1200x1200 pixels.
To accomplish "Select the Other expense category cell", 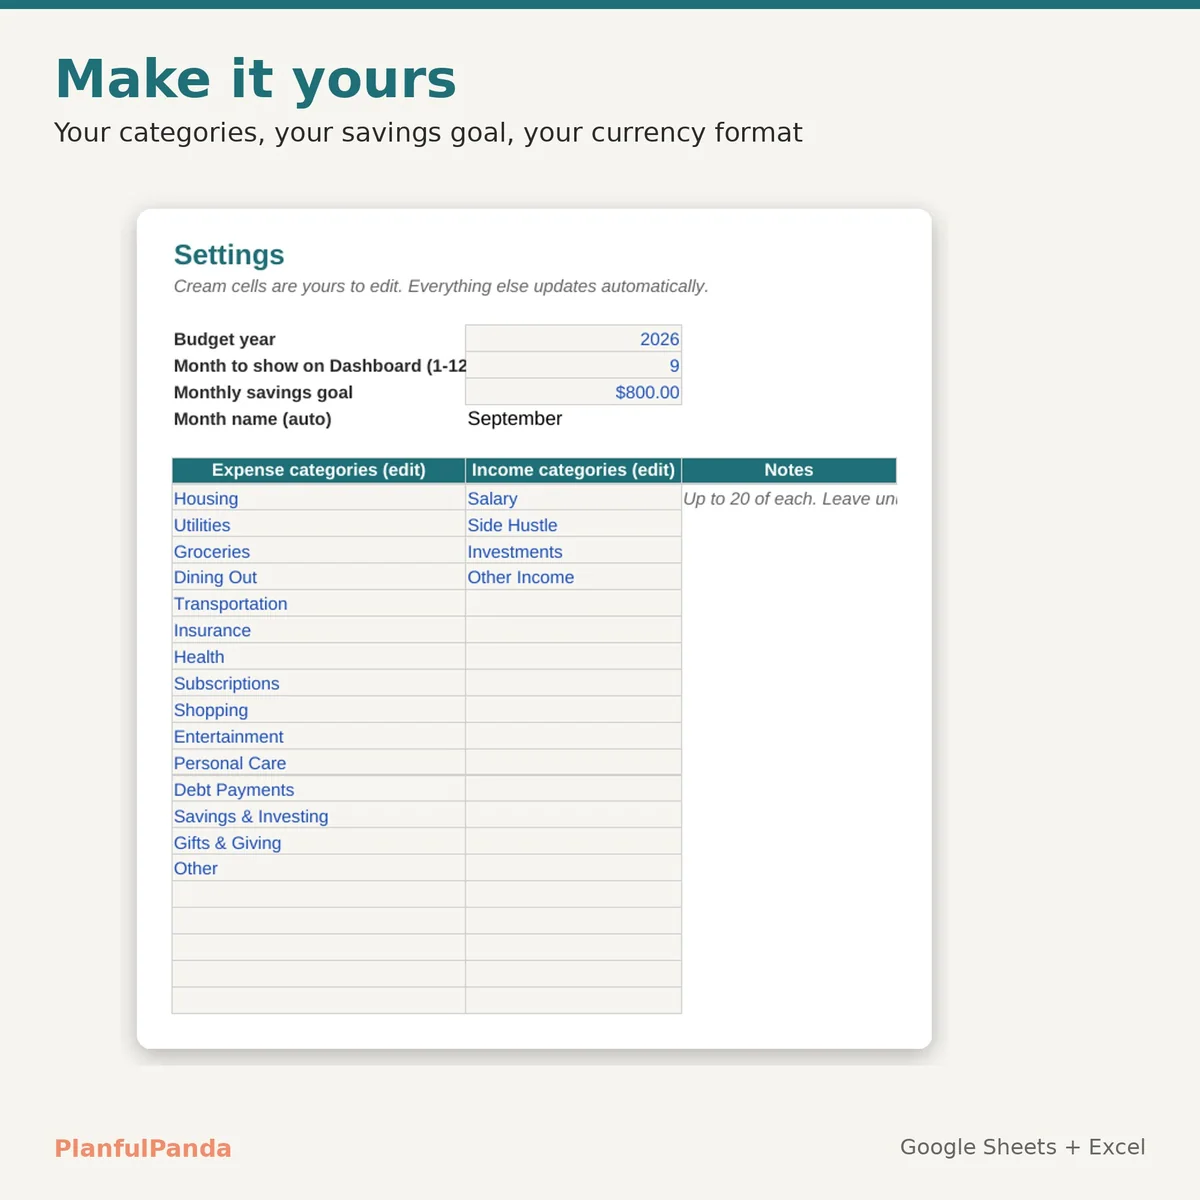I will 319,868.
